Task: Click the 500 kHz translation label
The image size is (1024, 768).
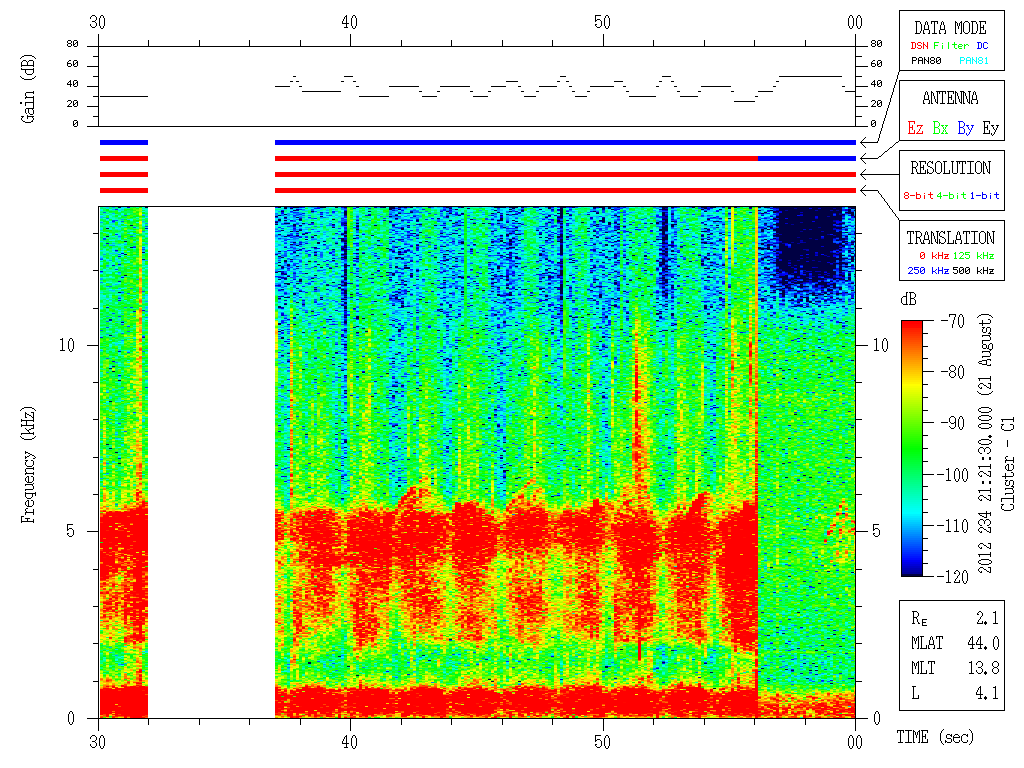Action: click(973, 270)
